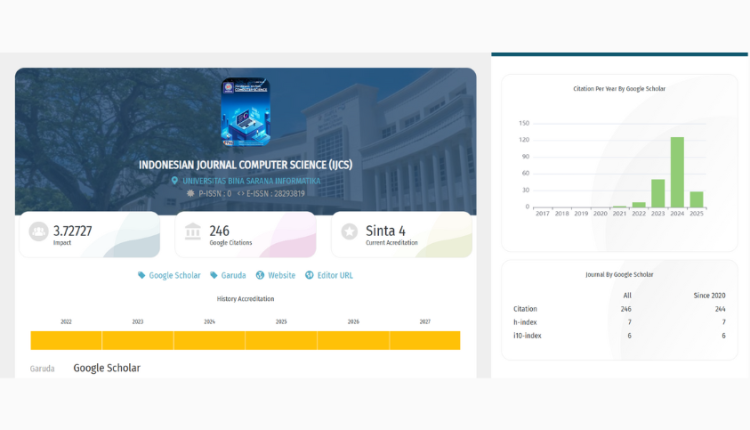Click the Sinta 4 accreditation text
Image resolution: width=750 pixels, height=430 pixels.
[386, 231]
